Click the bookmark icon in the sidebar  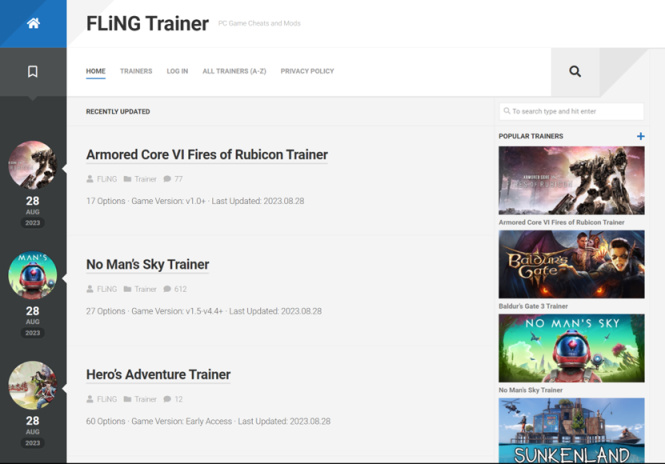pyautogui.click(x=33, y=71)
